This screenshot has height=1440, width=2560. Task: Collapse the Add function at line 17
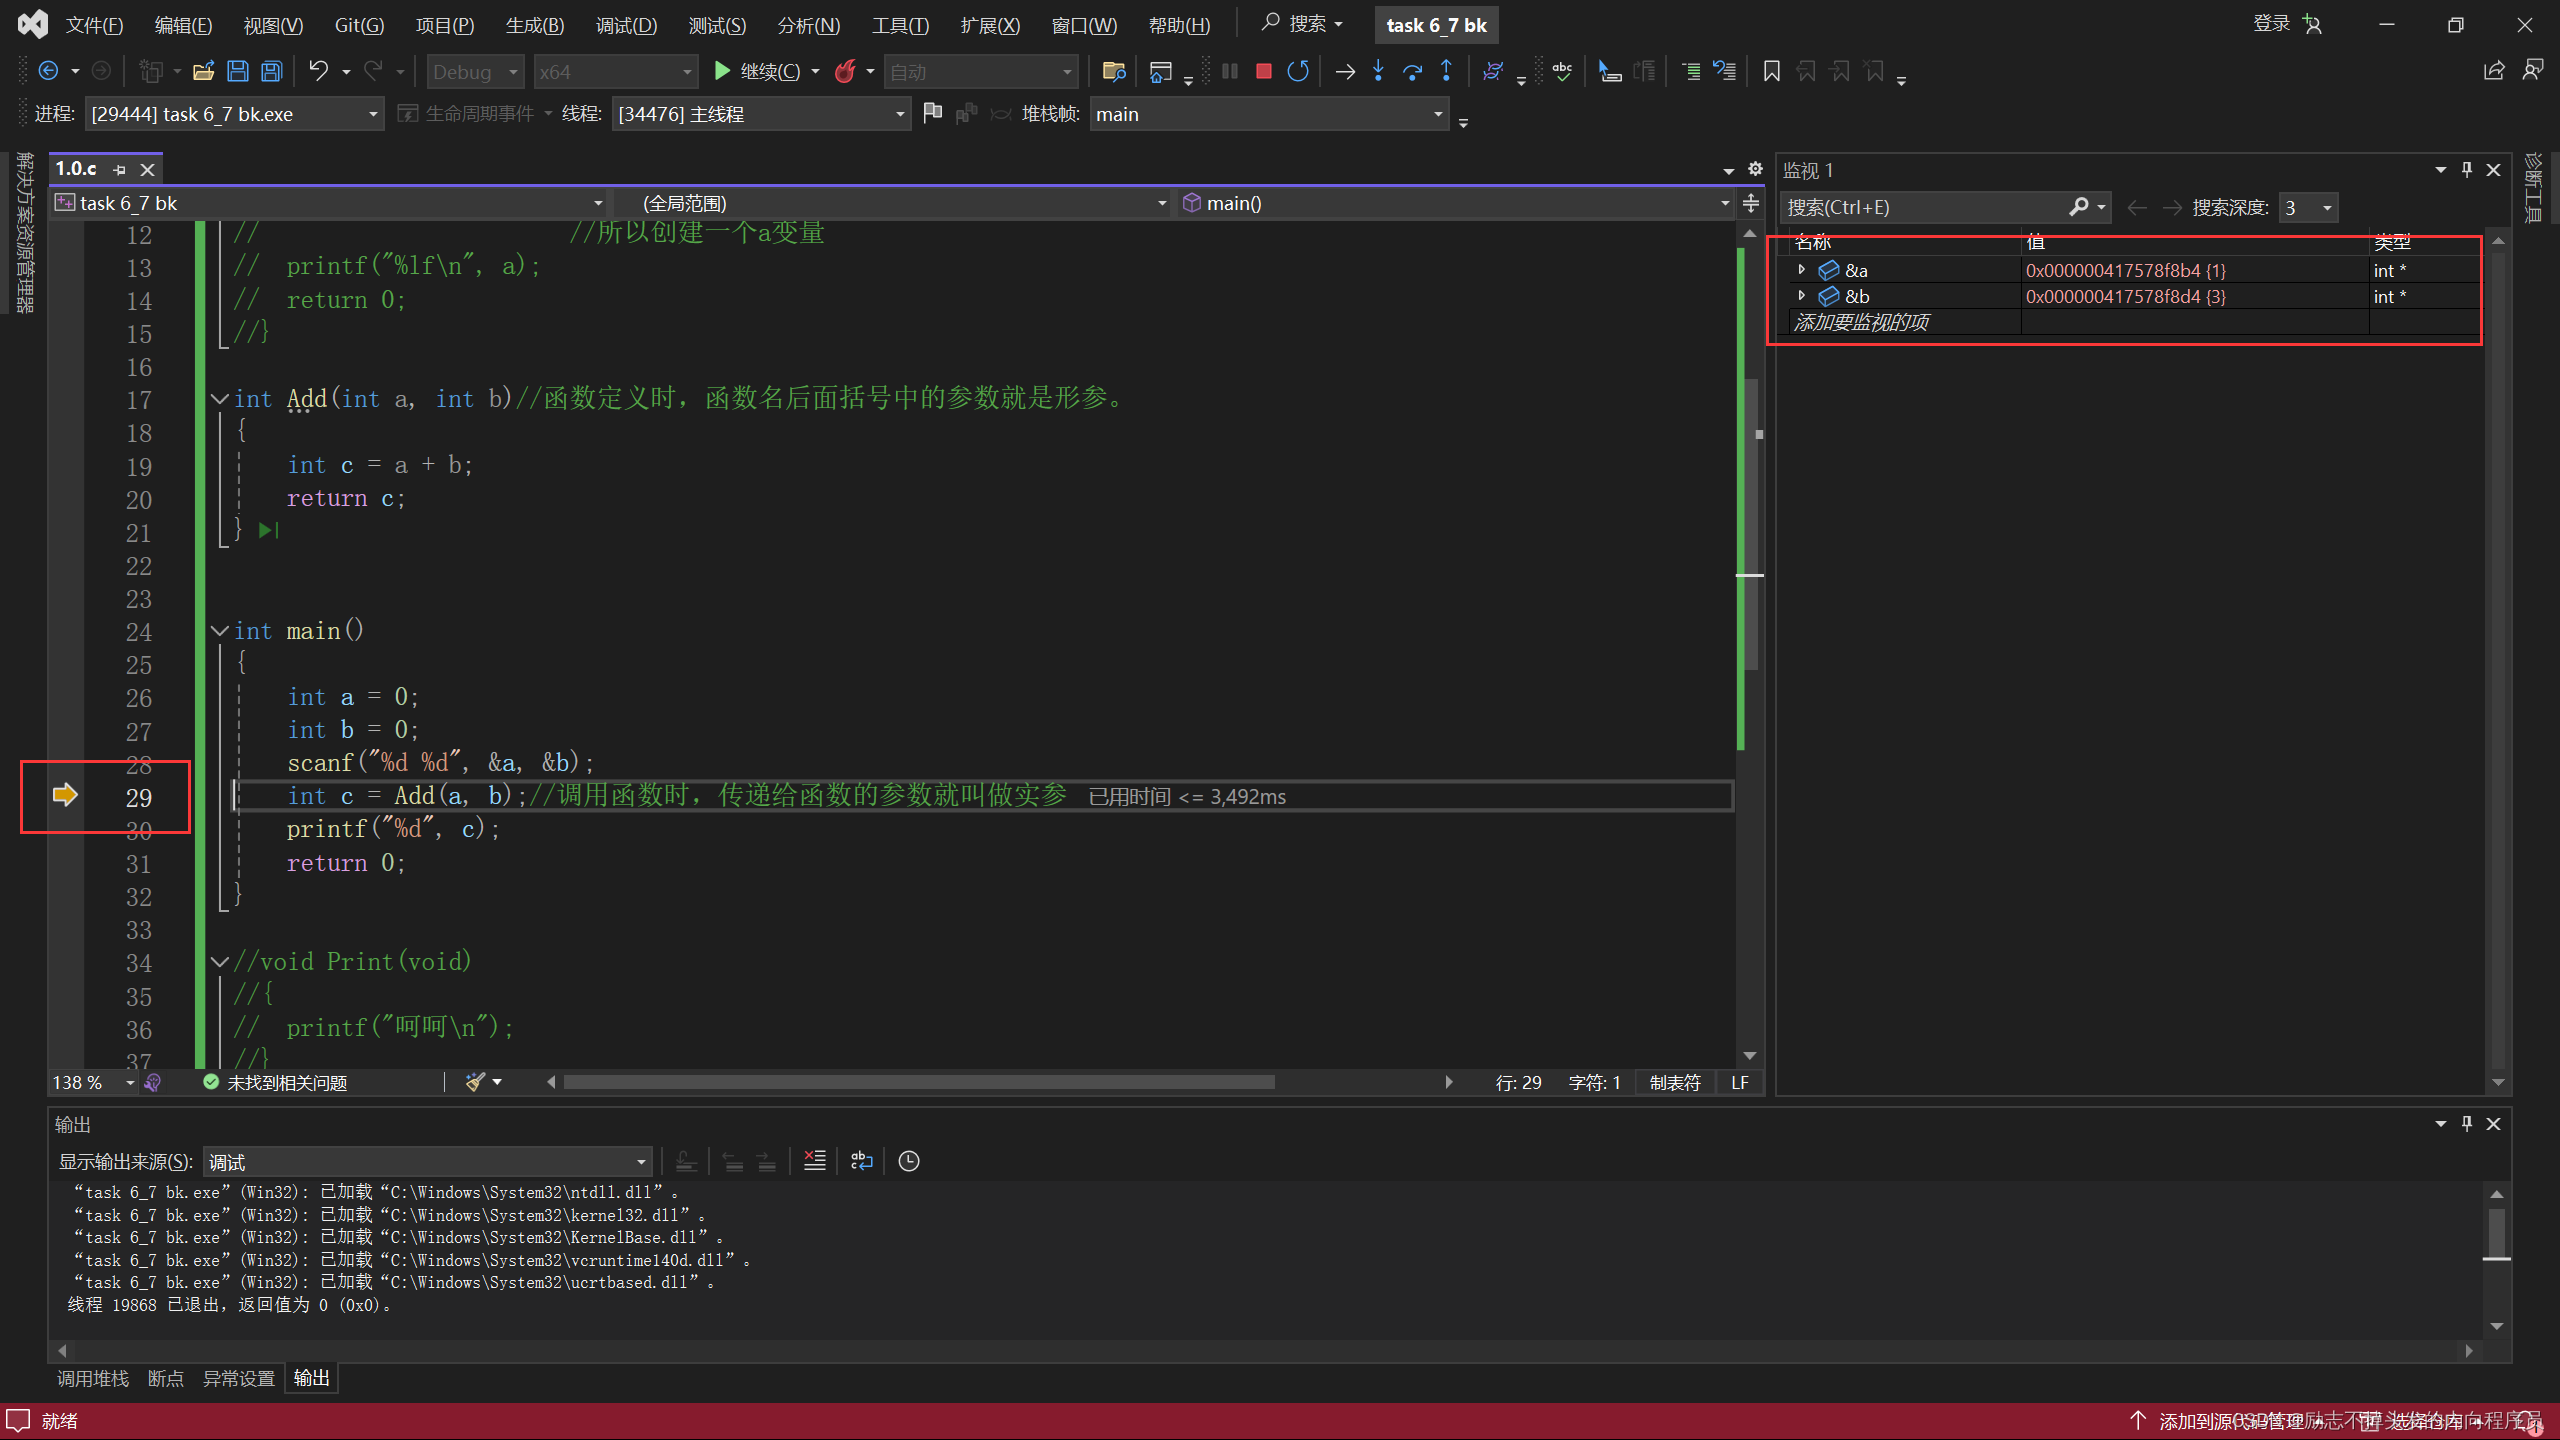[x=220, y=399]
